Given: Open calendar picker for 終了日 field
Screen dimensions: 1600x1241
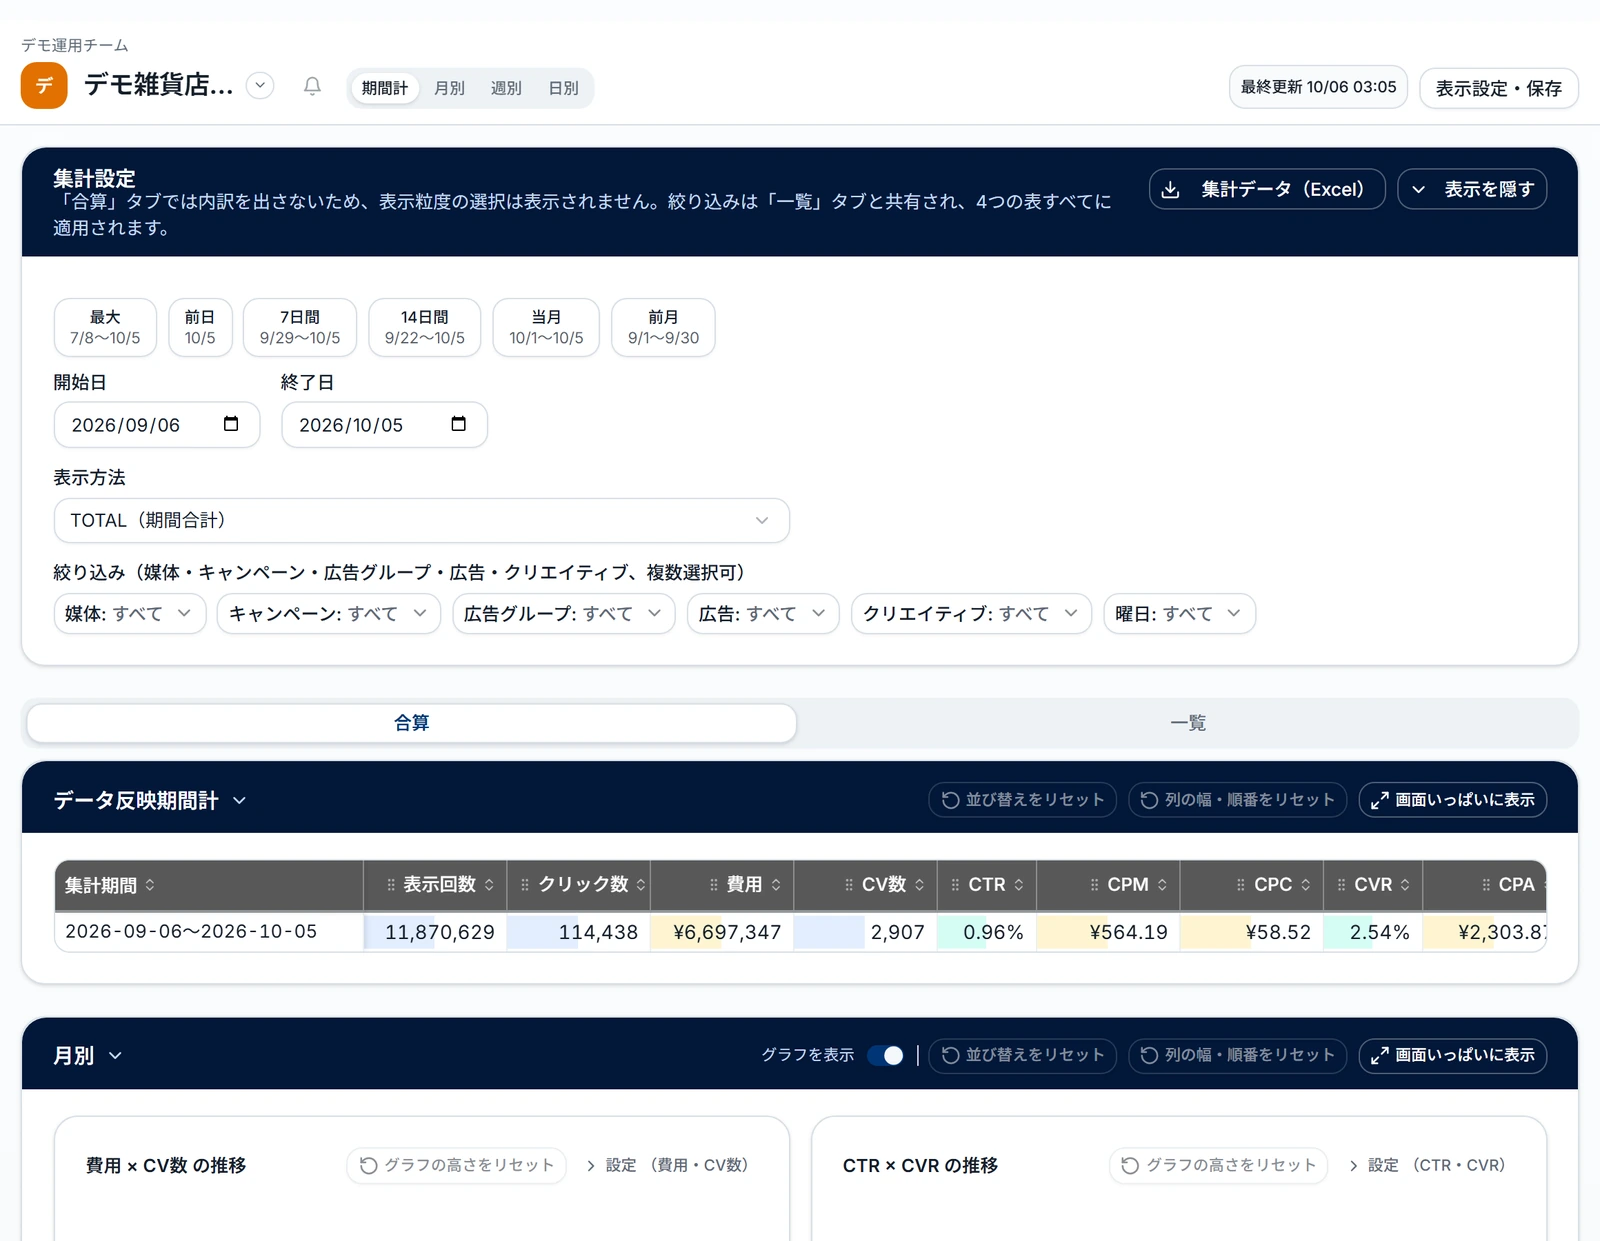Looking at the screenshot, I should (459, 424).
